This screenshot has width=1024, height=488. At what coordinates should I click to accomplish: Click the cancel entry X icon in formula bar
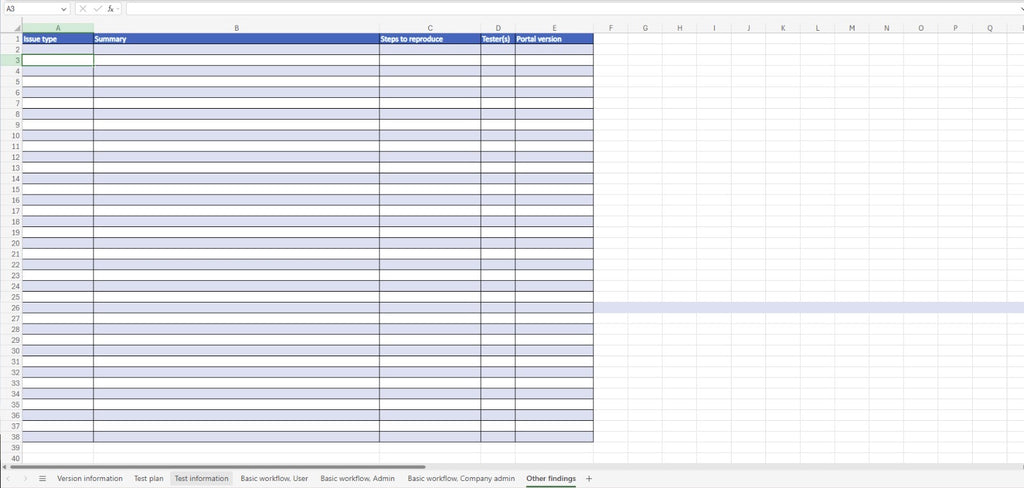[x=83, y=8]
